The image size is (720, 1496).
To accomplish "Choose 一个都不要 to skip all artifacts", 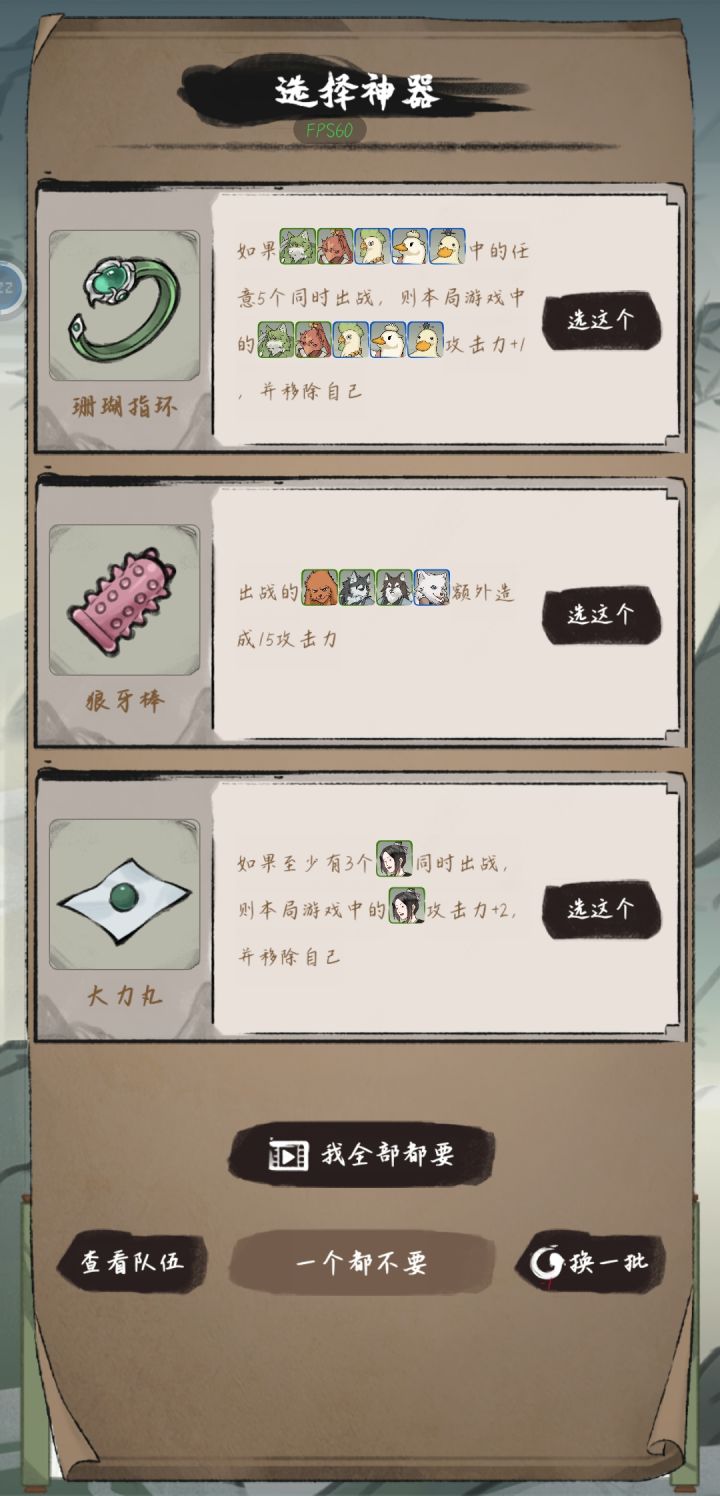I will 362,1263.
